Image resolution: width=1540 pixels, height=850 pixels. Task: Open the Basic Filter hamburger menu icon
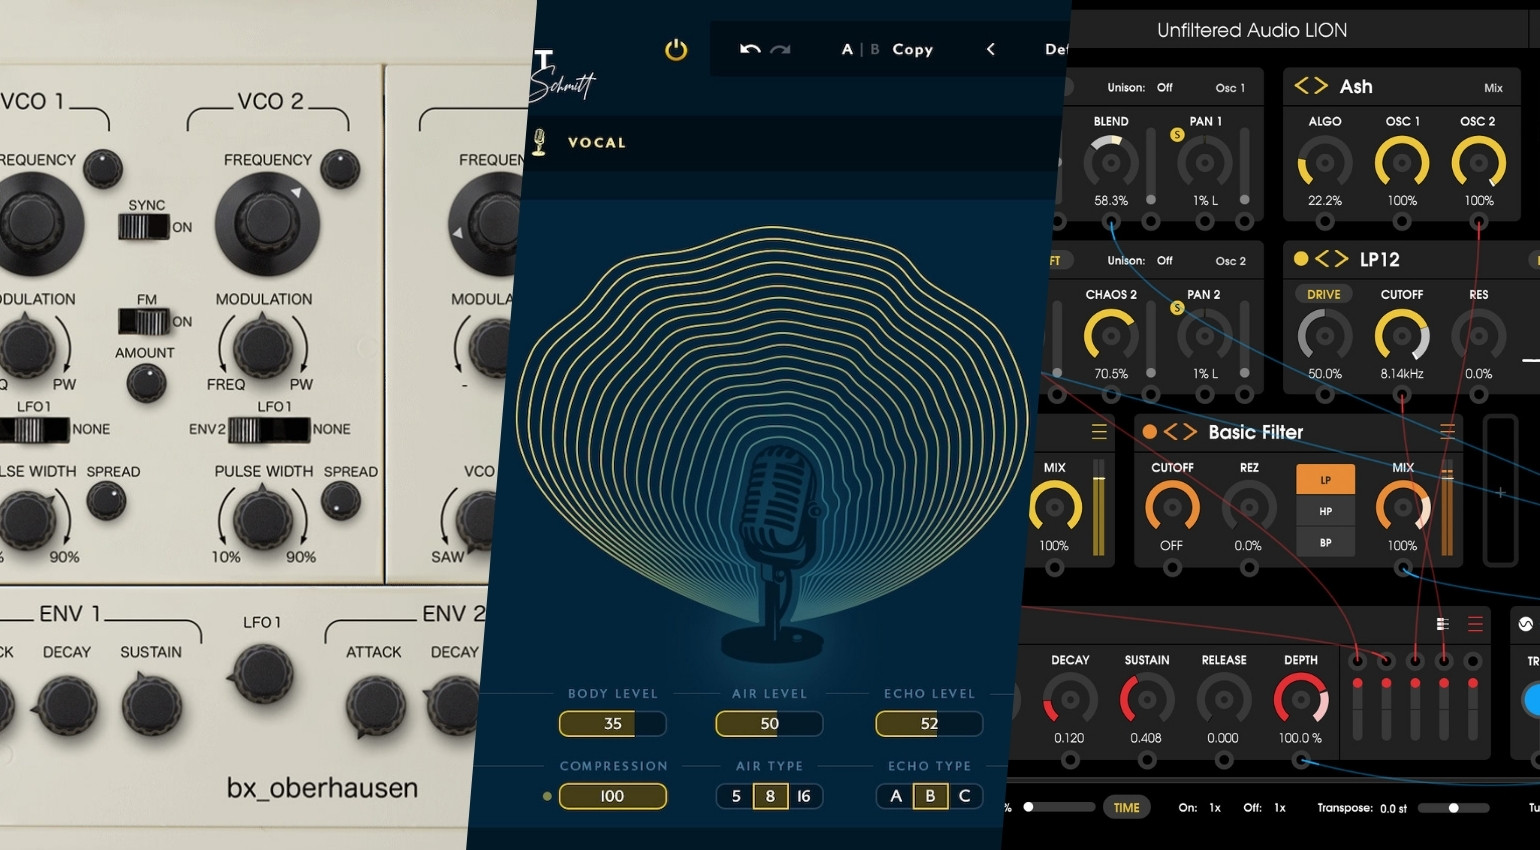(x=1447, y=431)
